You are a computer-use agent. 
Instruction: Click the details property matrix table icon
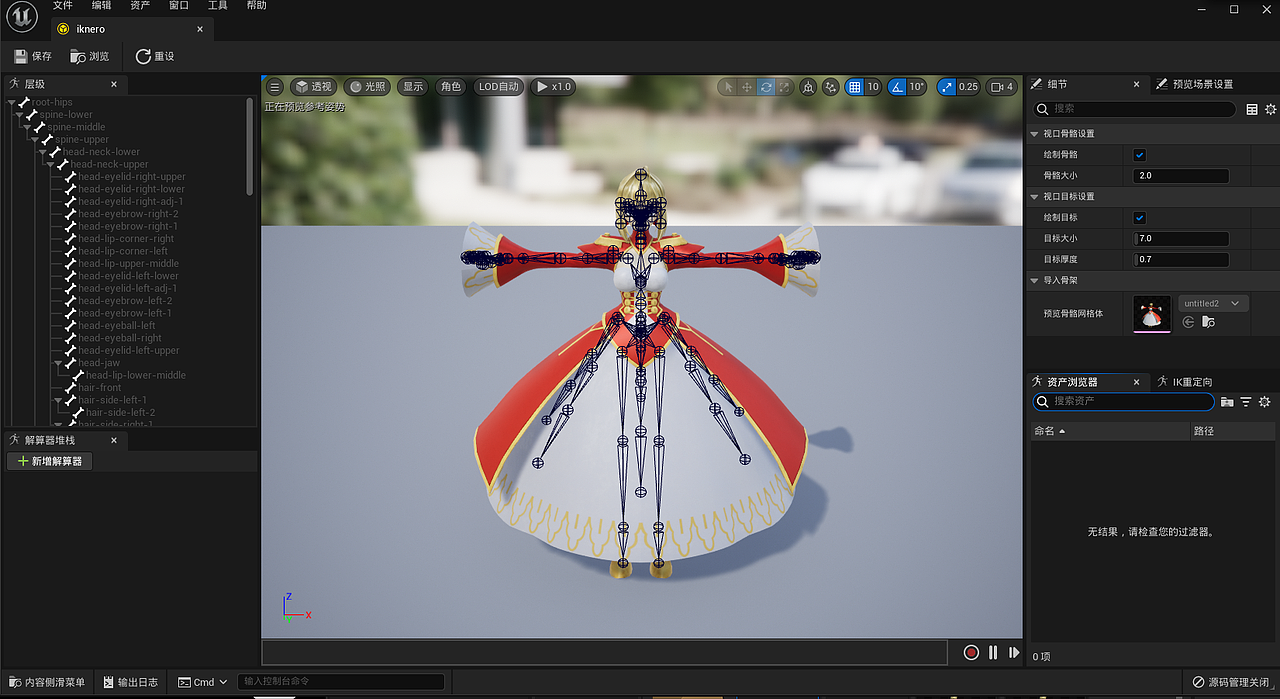1252,109
